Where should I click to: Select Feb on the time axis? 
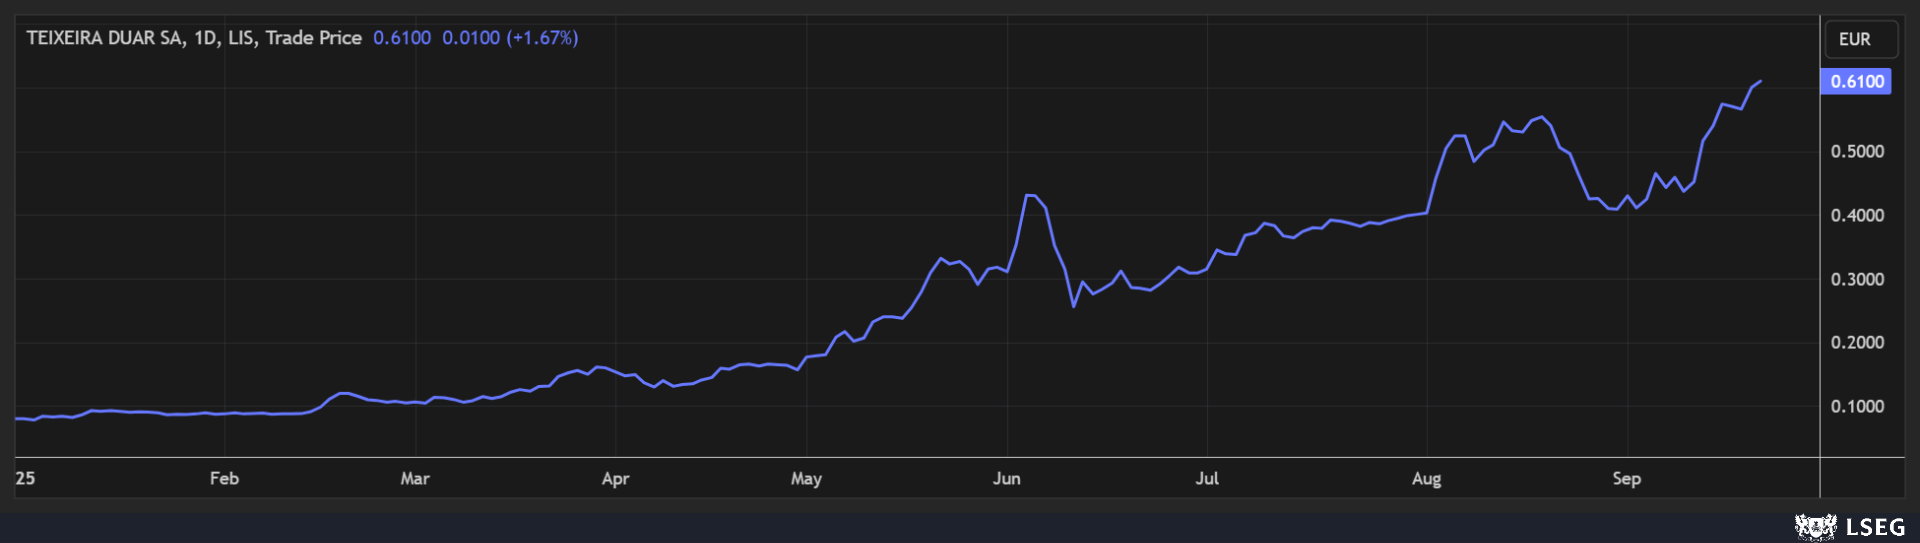tap(224, 479)
